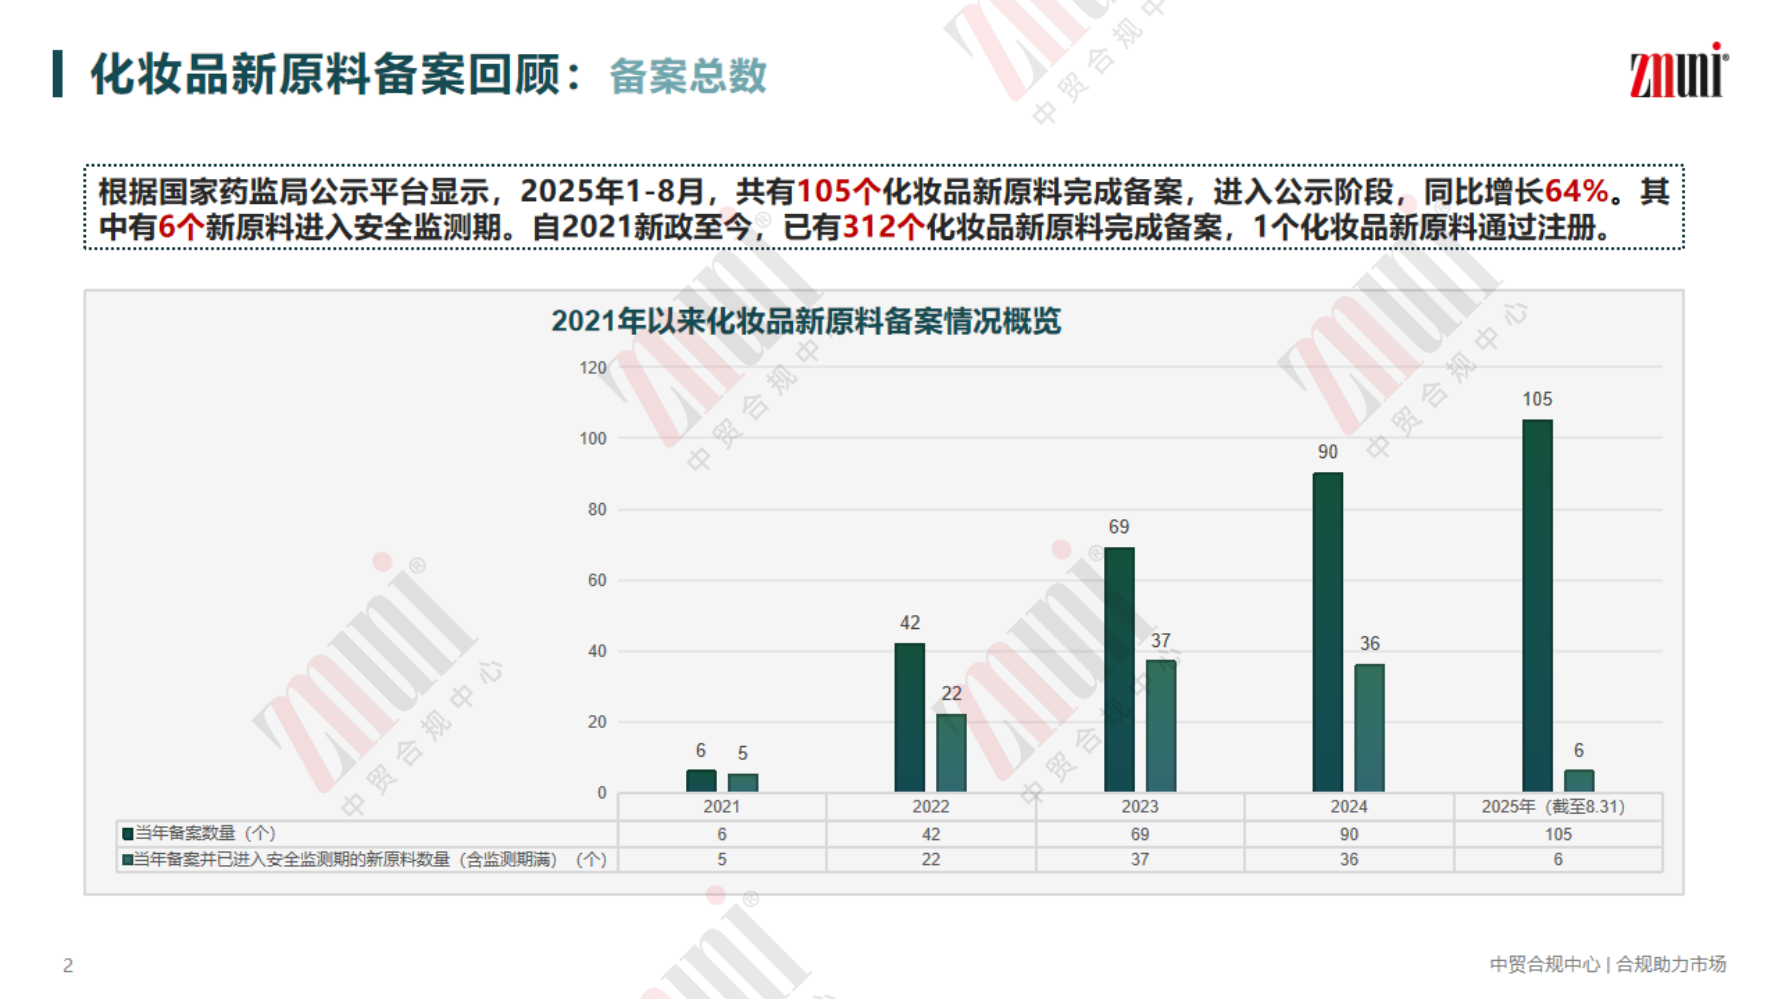
Task: Click the 2022 column header in data table
Action: pos(931,807)
